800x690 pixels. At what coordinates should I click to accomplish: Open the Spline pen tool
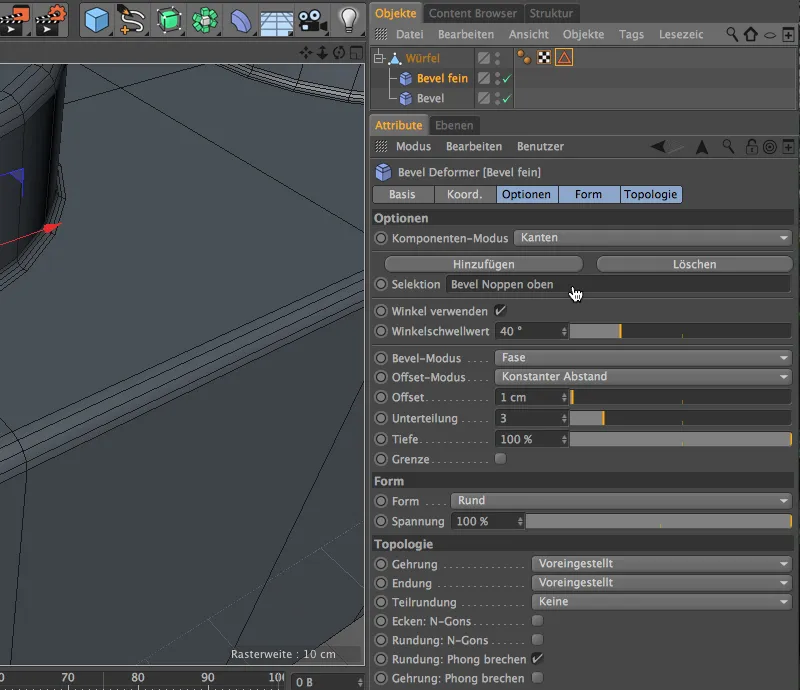132,20
